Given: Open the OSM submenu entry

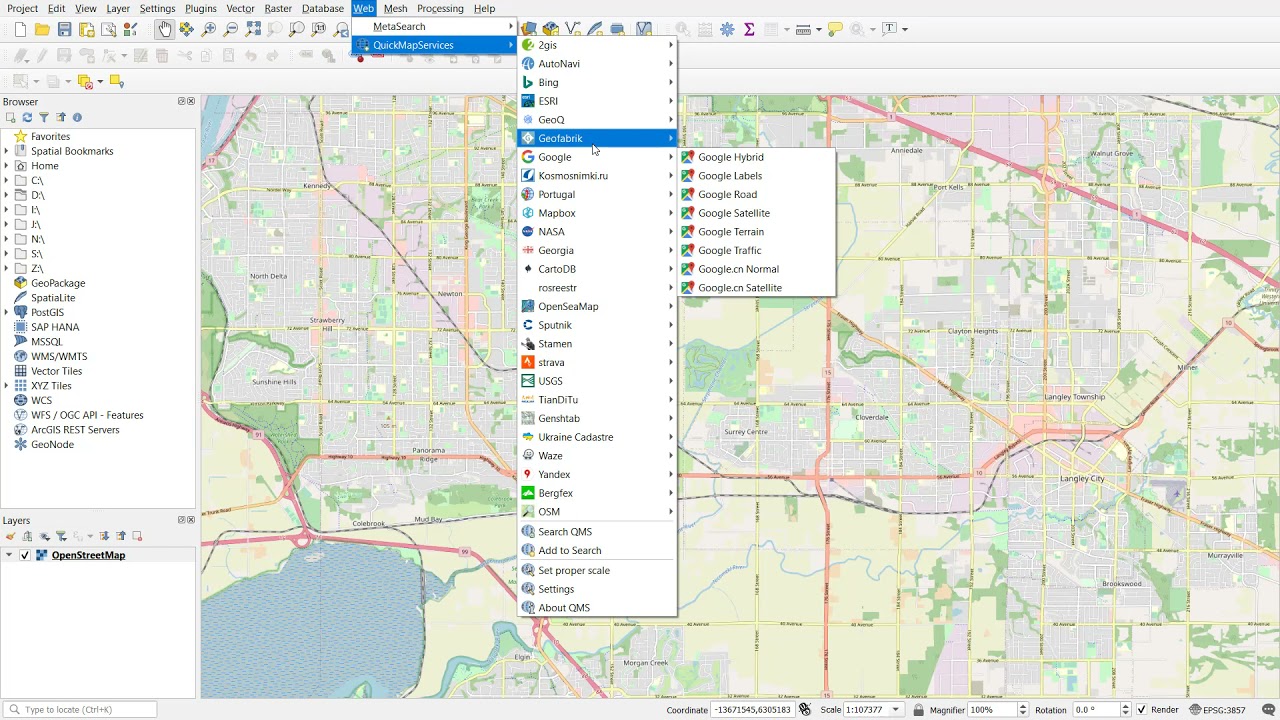Looking at the screenshot, I should 597,512.
